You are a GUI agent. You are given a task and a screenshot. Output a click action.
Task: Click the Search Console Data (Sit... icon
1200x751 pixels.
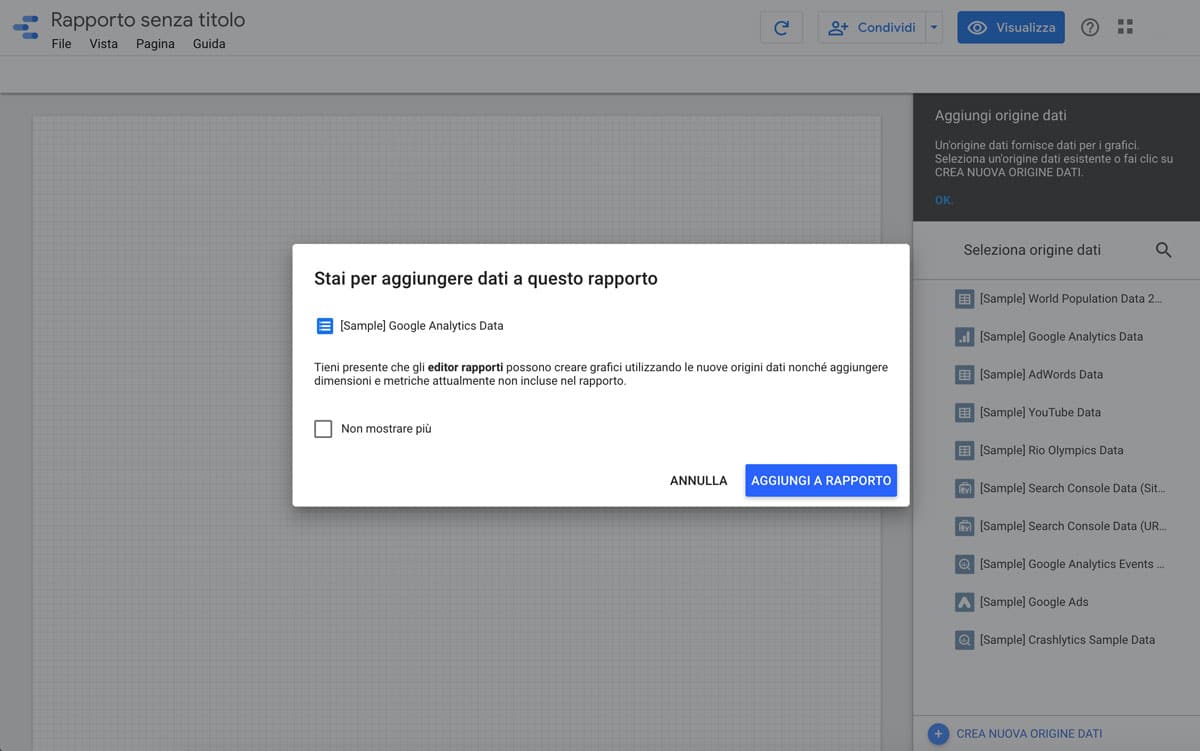964,489
